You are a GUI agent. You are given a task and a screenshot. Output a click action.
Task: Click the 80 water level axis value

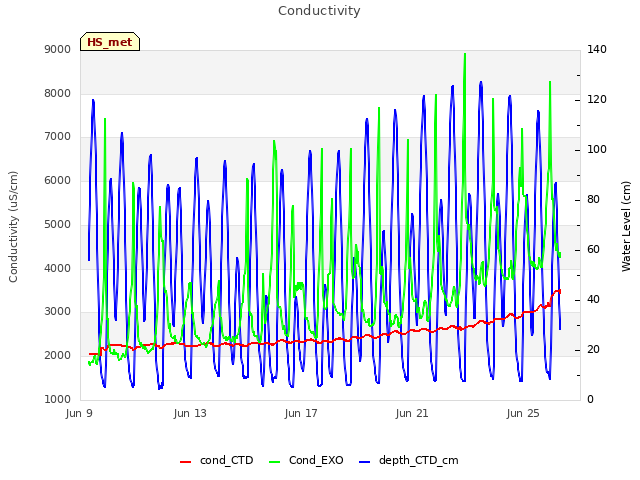pyautogui.click(x=593, y=200)
